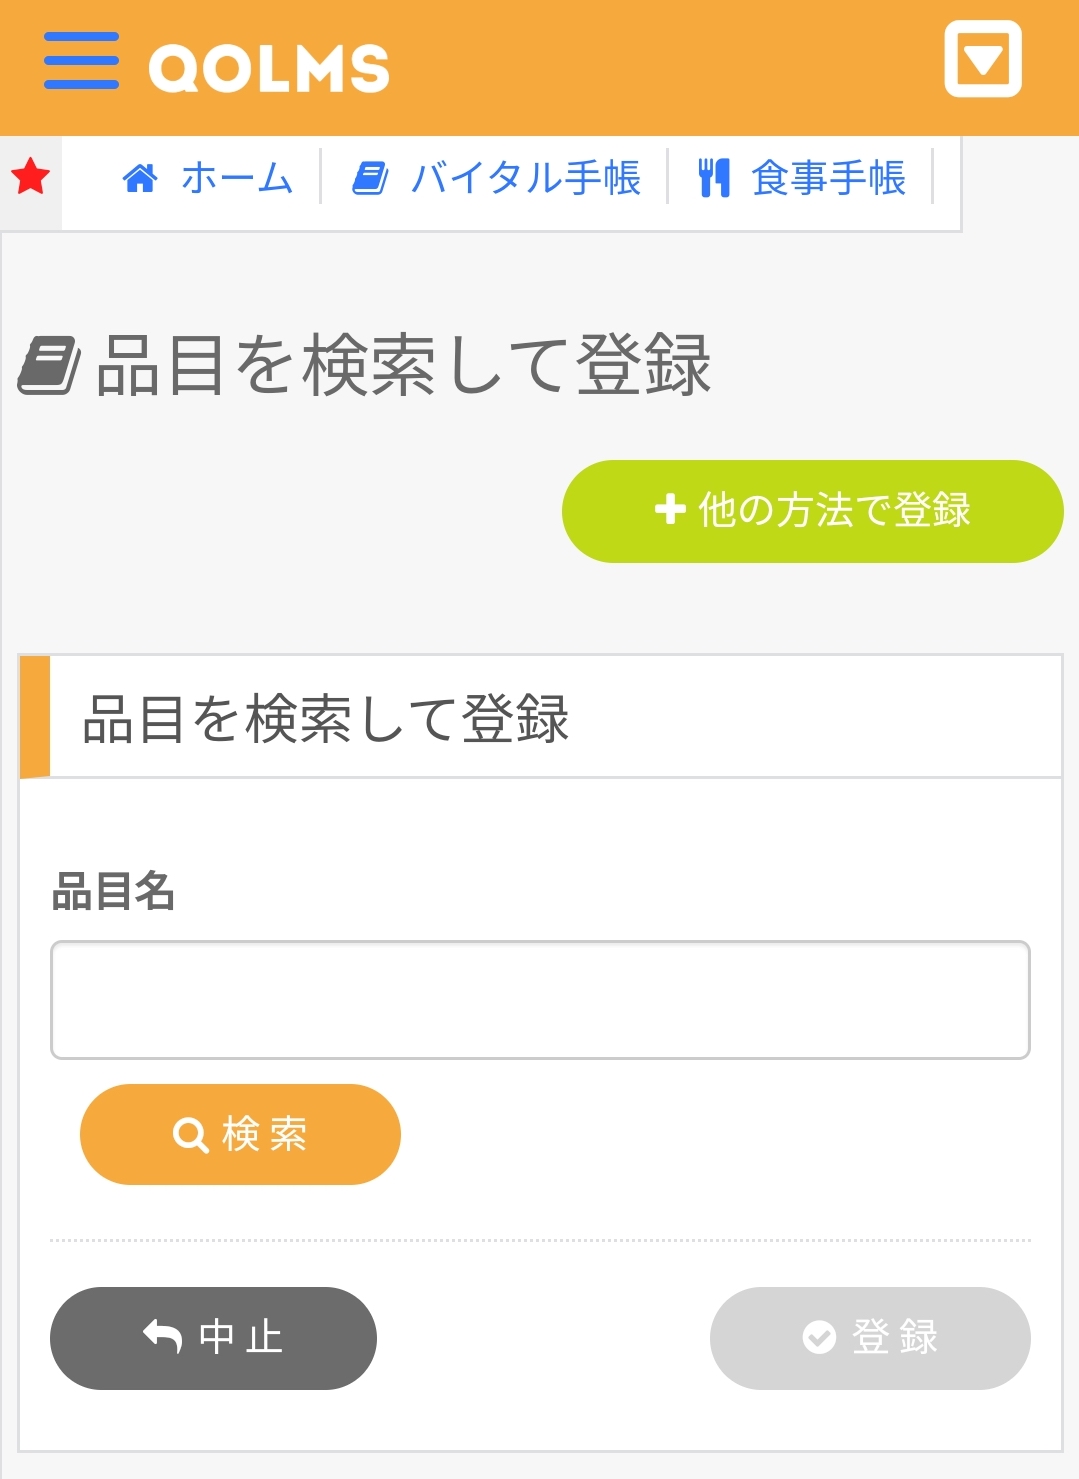Cancel with the 中止 button label
Screen dimensions: 1079x1479
pos(241,1338)
